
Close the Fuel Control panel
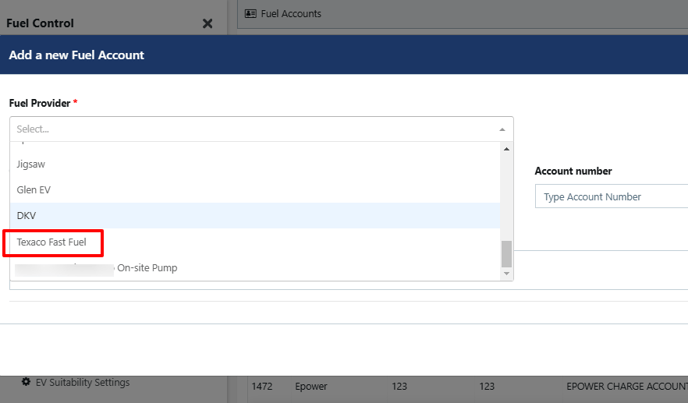pos(208,23)
